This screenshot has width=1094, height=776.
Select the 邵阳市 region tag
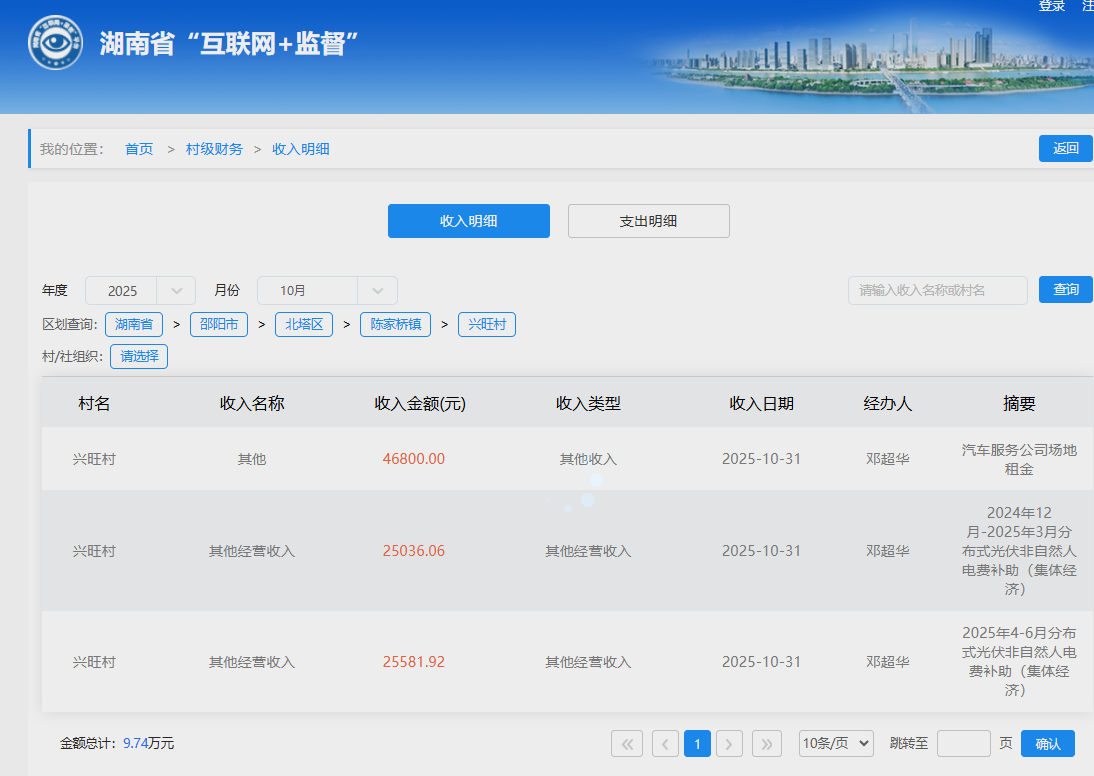(x=218, y=325)
